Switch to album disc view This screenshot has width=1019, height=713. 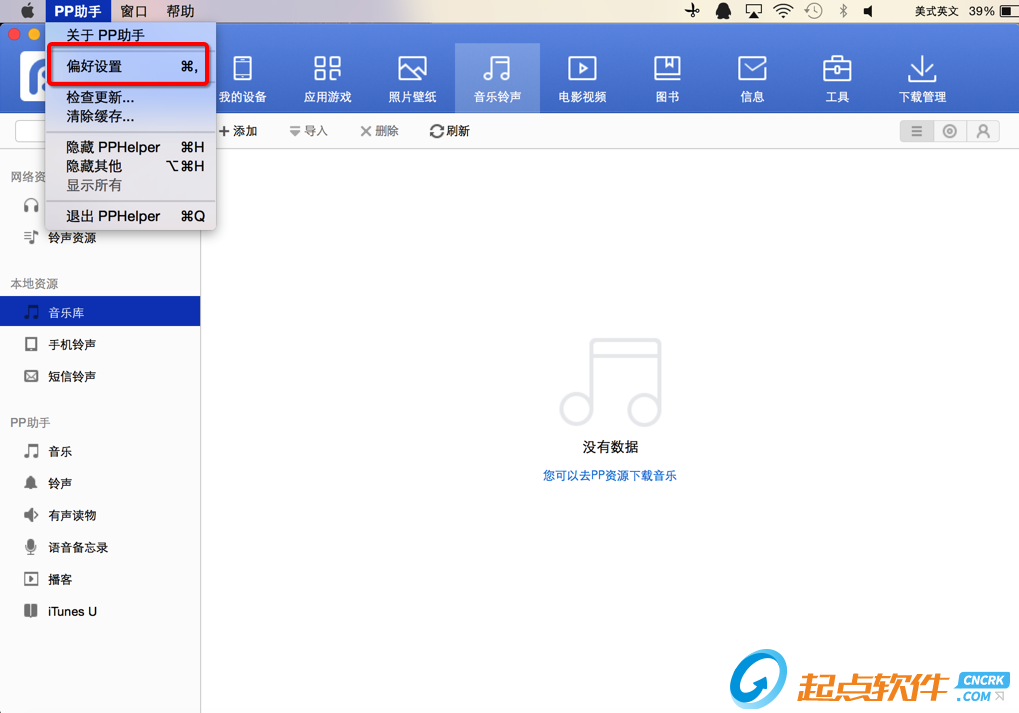(x=949, y=131)
